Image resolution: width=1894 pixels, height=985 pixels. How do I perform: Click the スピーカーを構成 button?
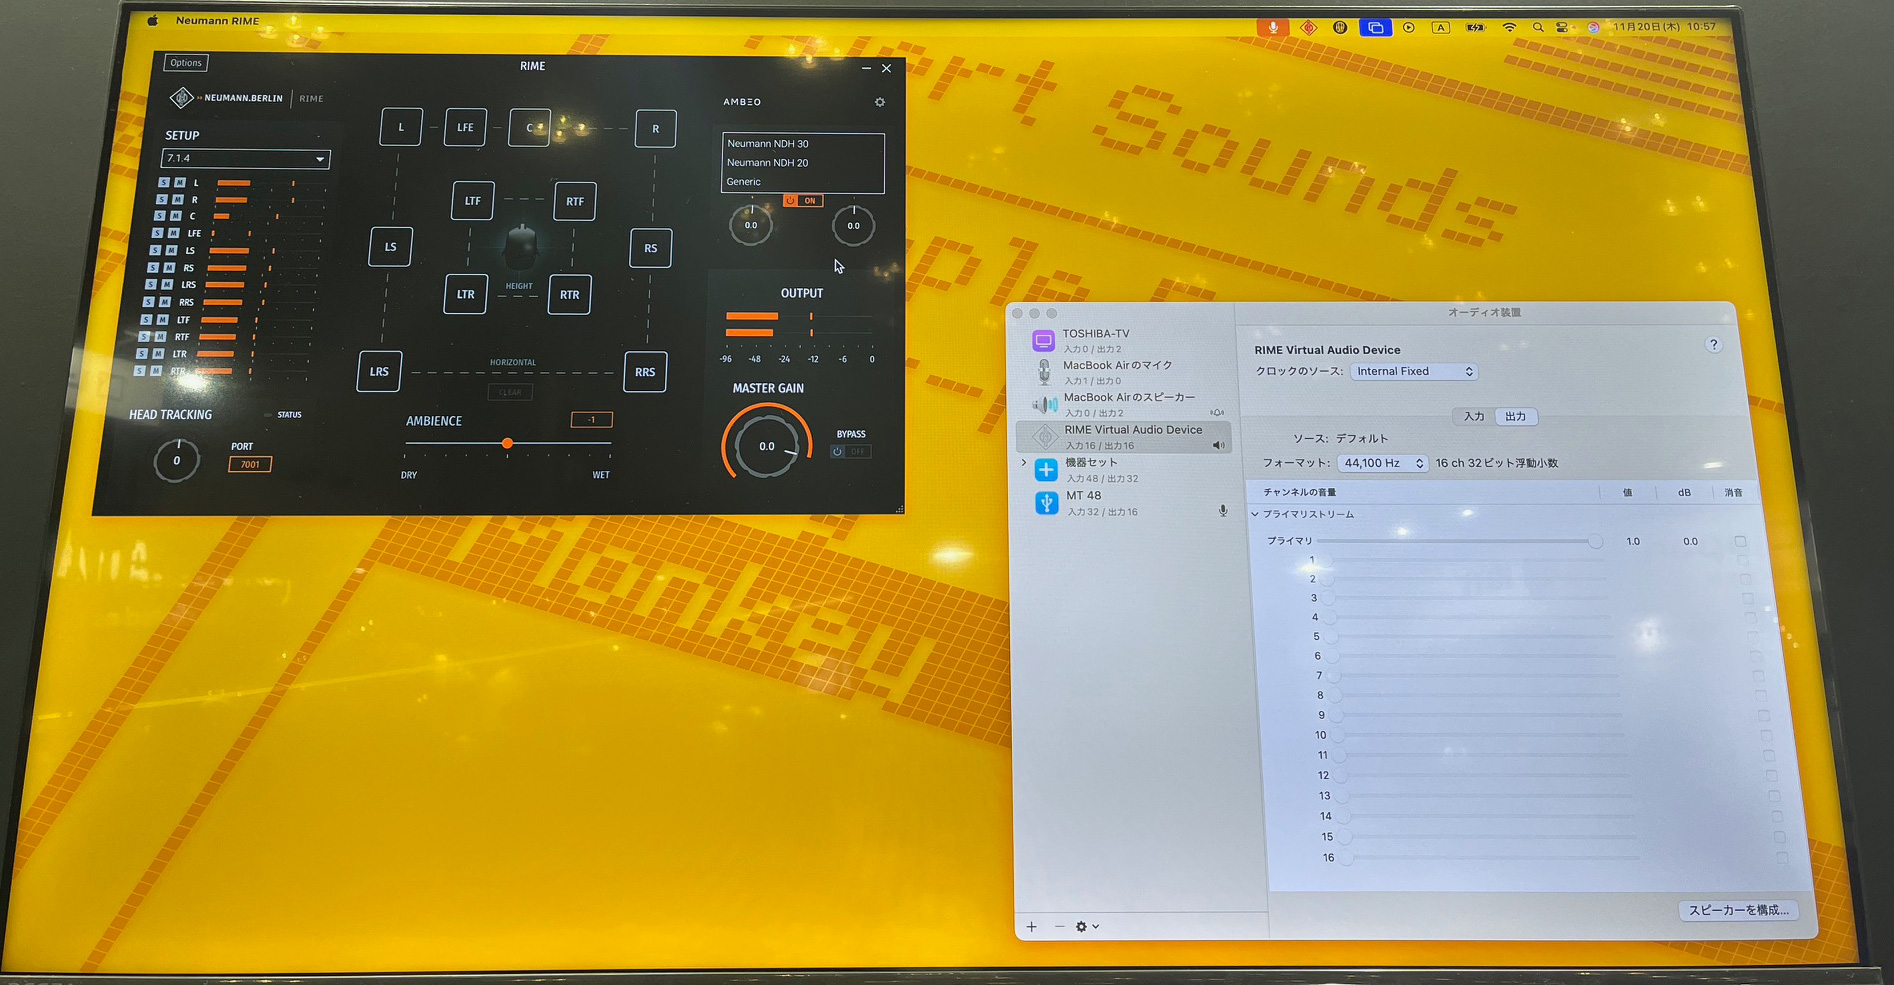[1738, 910]
